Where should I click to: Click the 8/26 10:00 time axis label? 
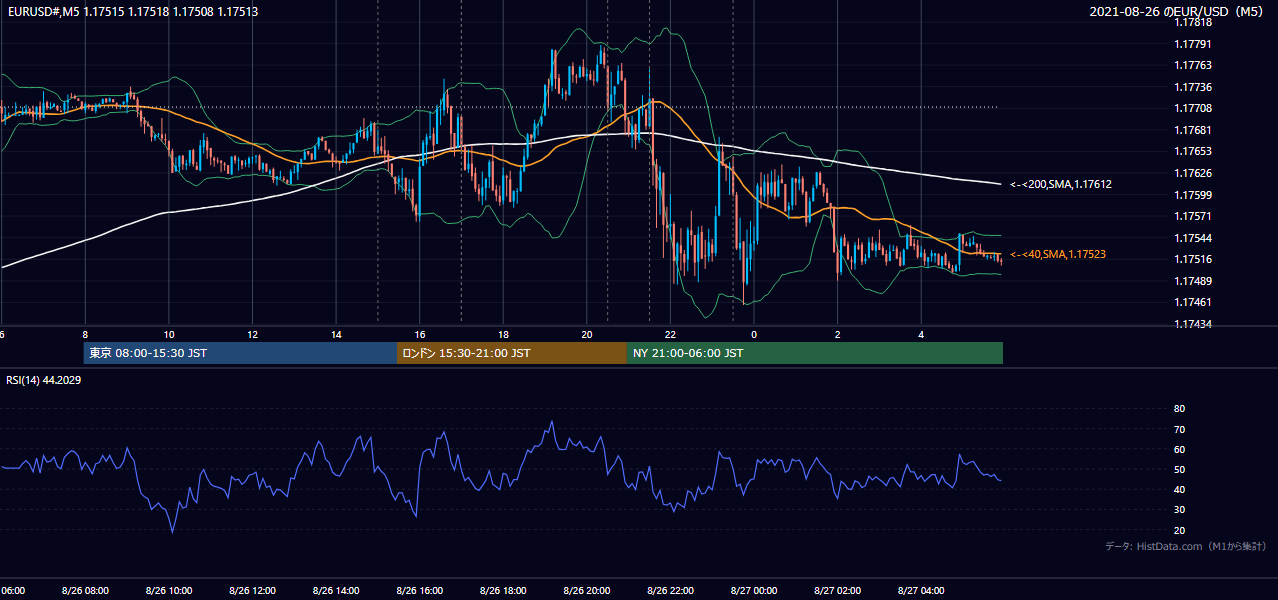pos(169,591)
